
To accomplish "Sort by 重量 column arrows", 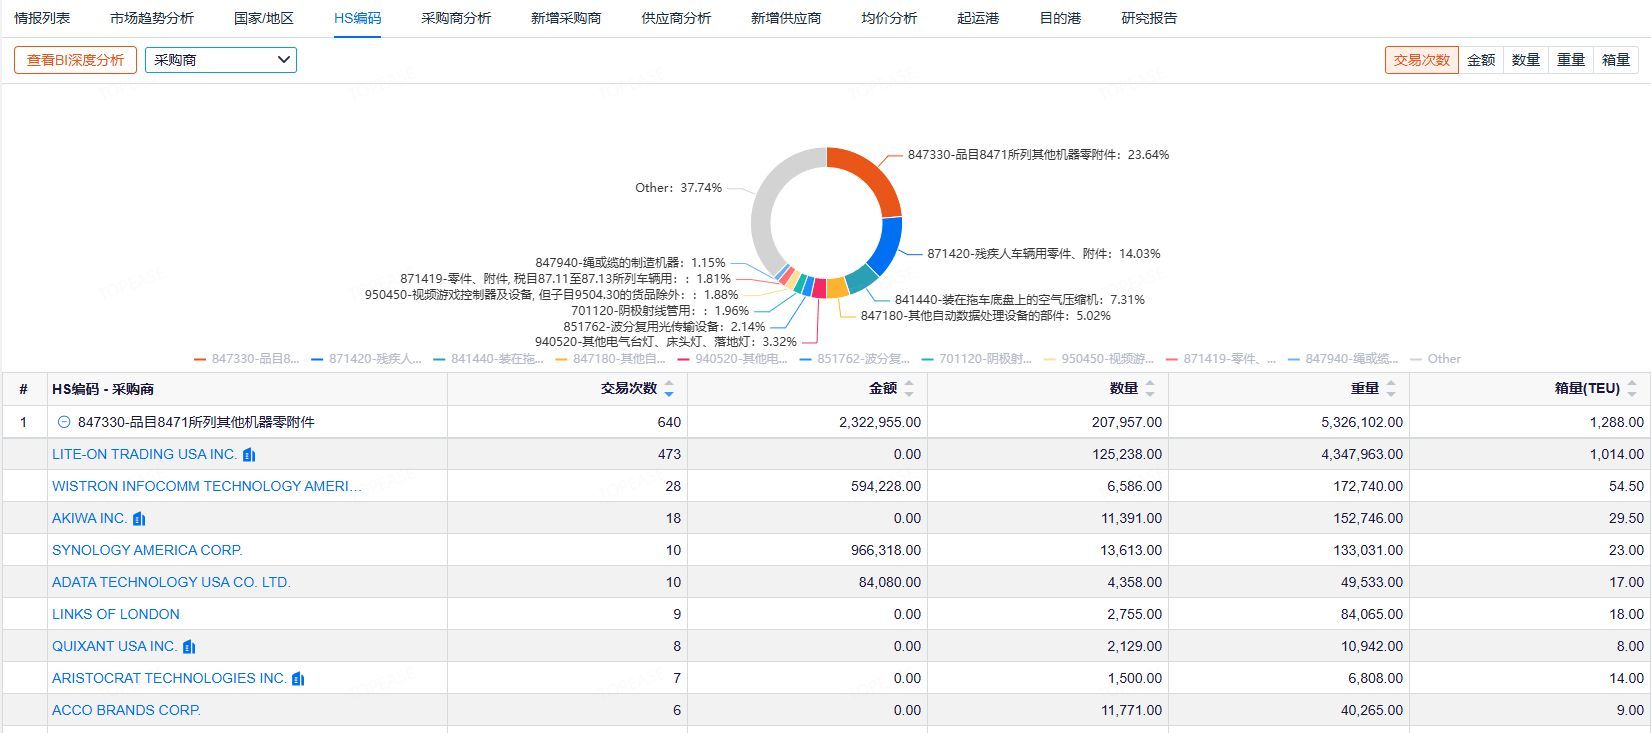I will [x=1391, y=389].
